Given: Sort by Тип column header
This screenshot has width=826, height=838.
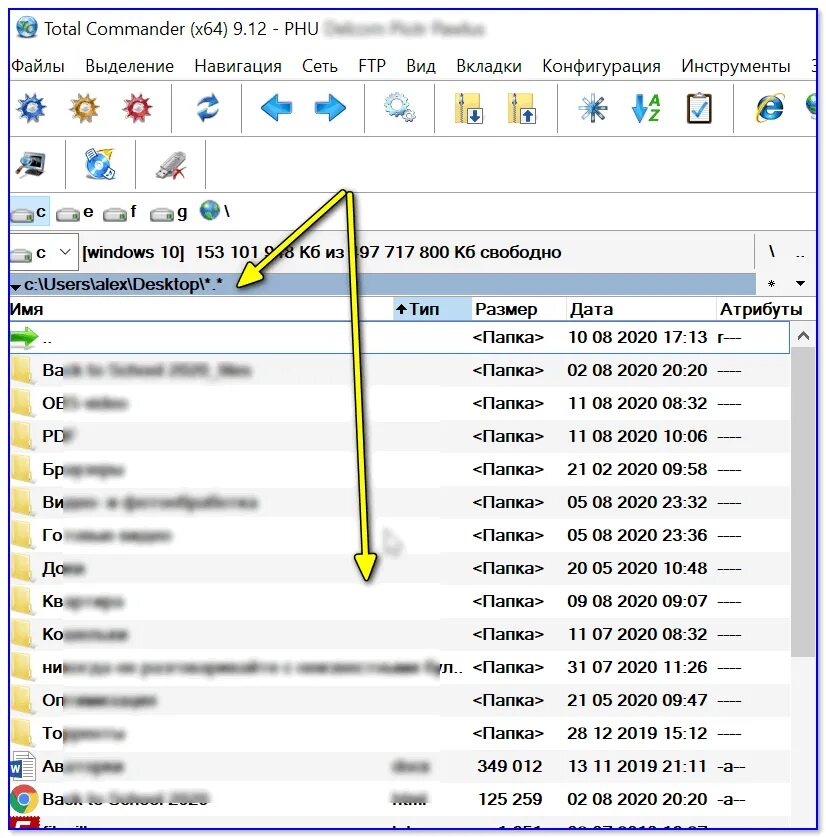Looking at the screenshot, I should (432, 309).
